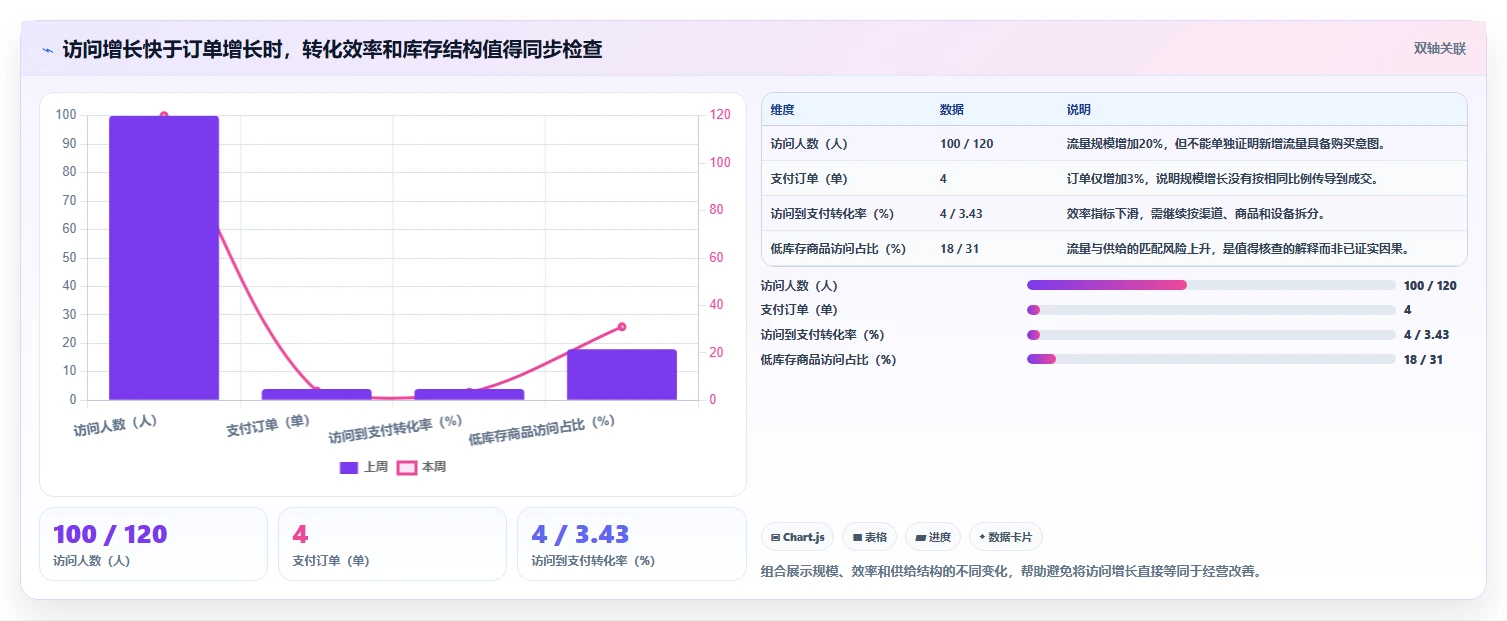
Task: Toggle the 上周 legend item
Action: click(x=364, y=467)
